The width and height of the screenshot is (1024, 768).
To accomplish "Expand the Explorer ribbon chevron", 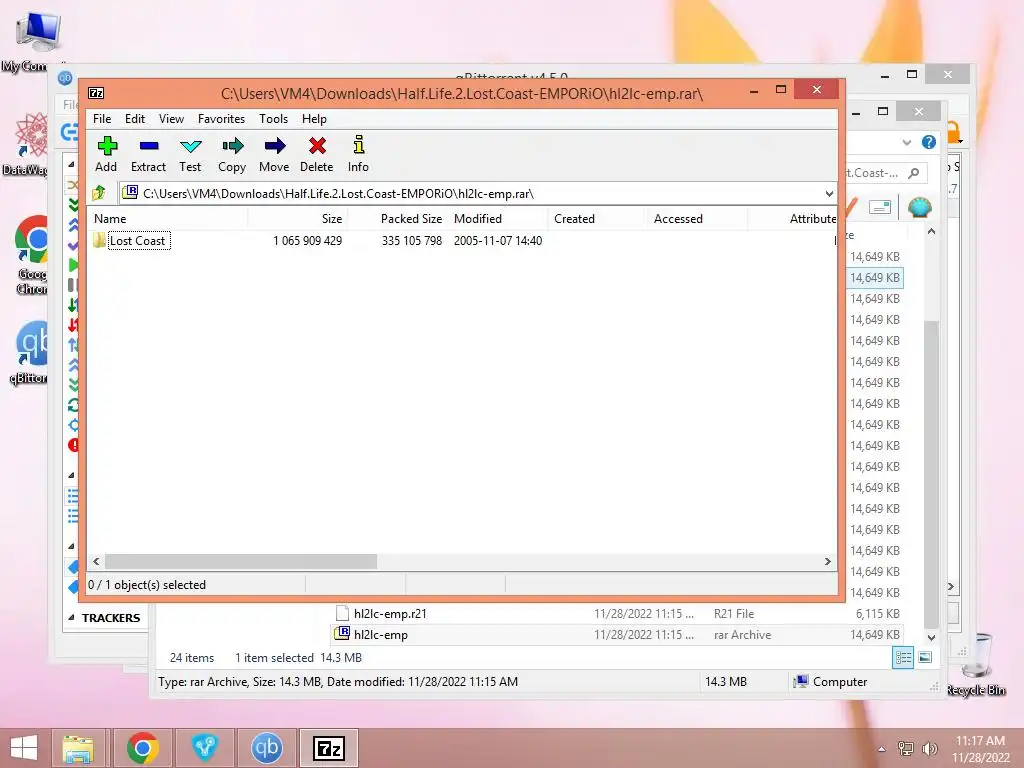I will (906, 142).
